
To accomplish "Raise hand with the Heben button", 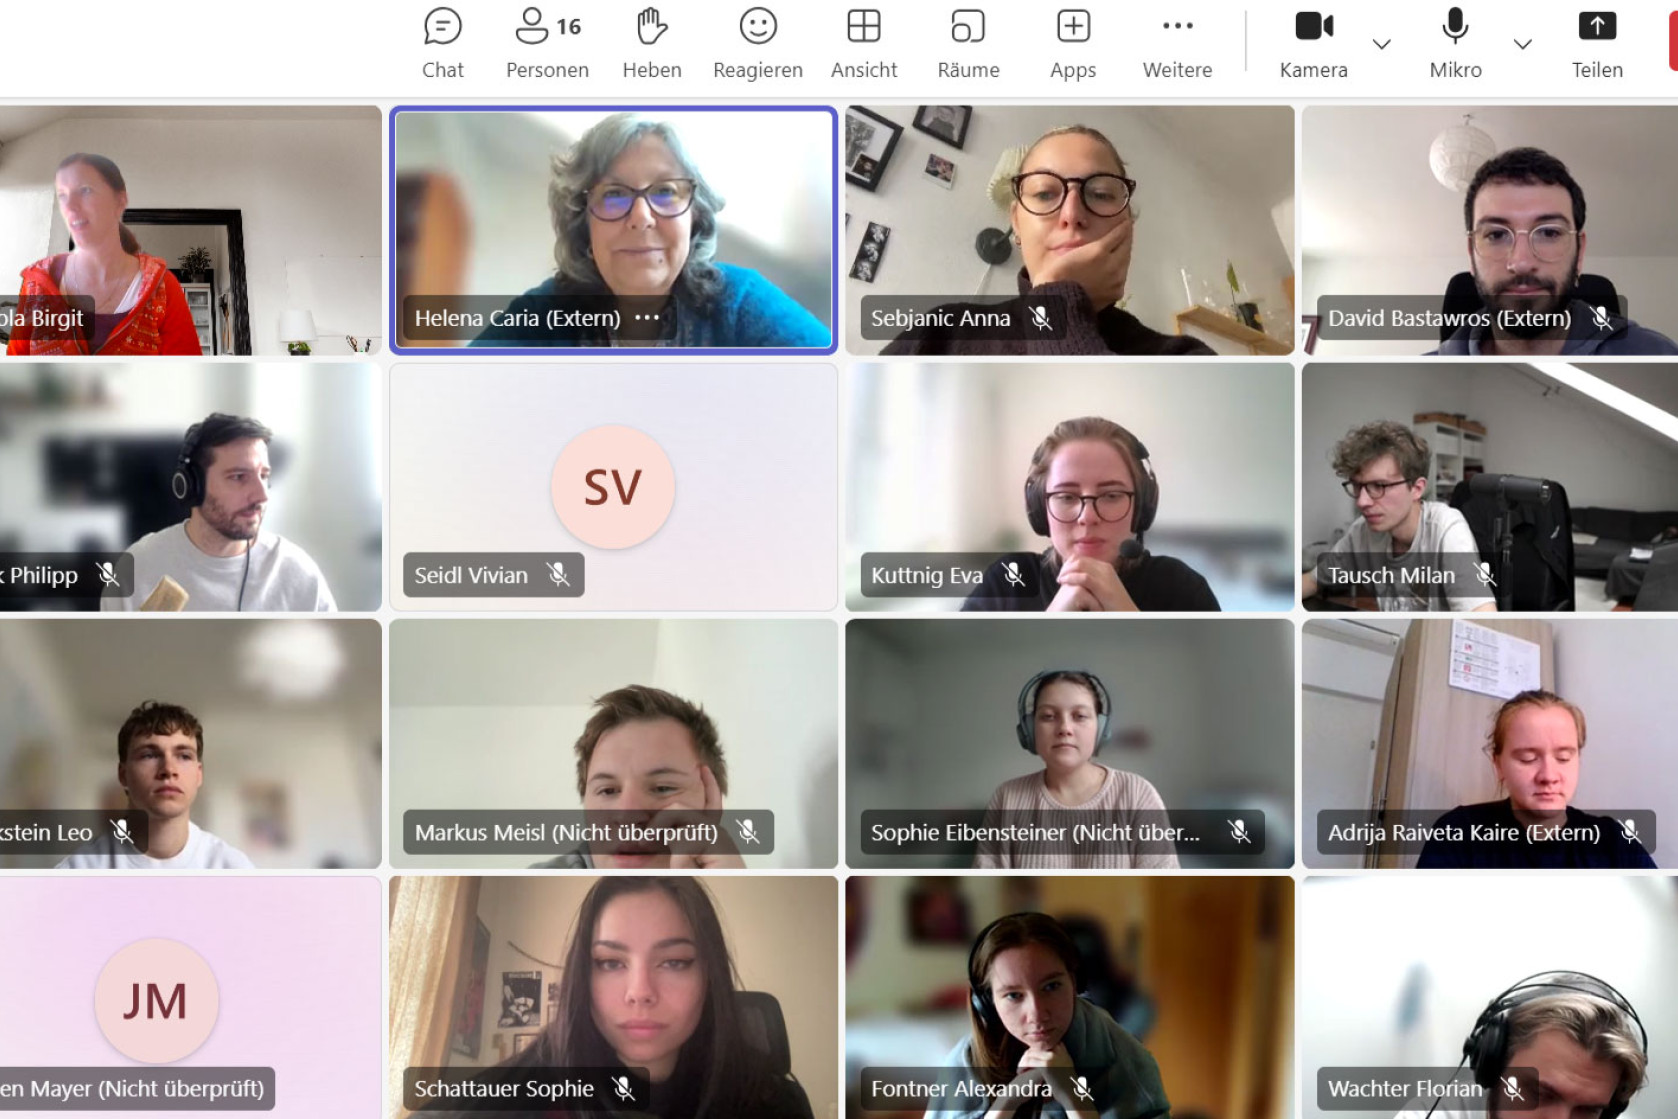I will [x=652, y=43].
